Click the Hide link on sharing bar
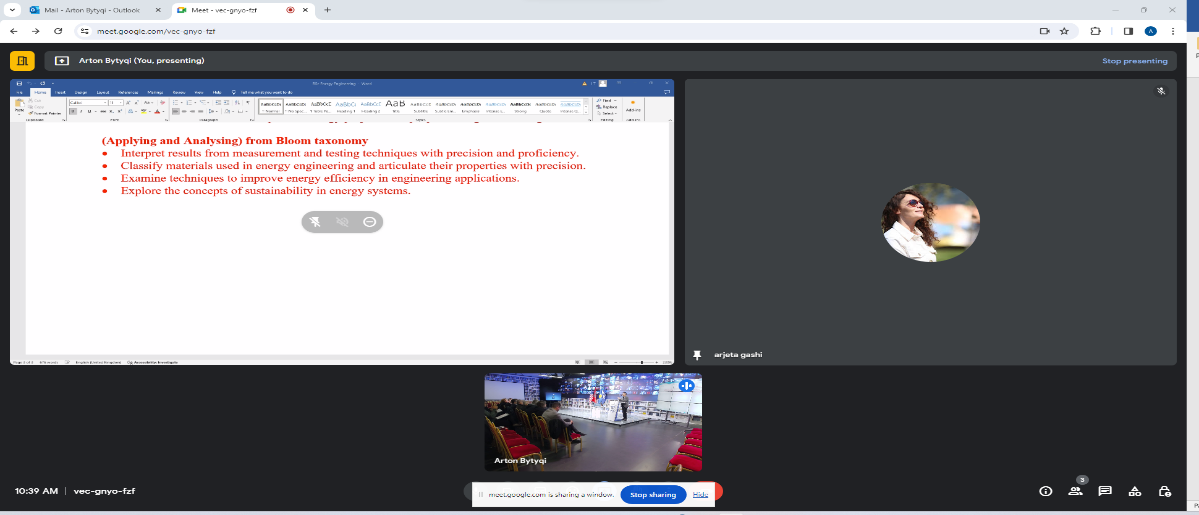This screenshot has width=1199, height=515. click(700, 494)
